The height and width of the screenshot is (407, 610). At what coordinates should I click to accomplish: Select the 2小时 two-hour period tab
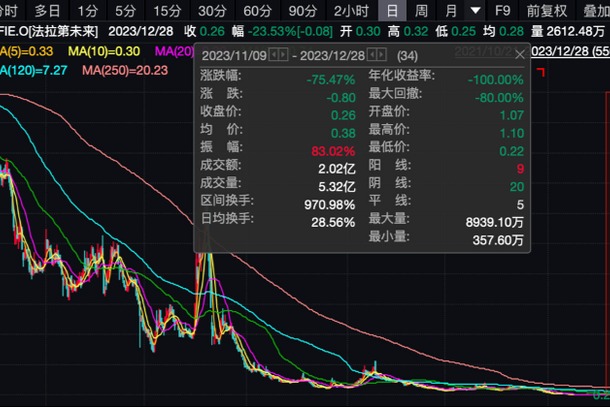[351, 11]
